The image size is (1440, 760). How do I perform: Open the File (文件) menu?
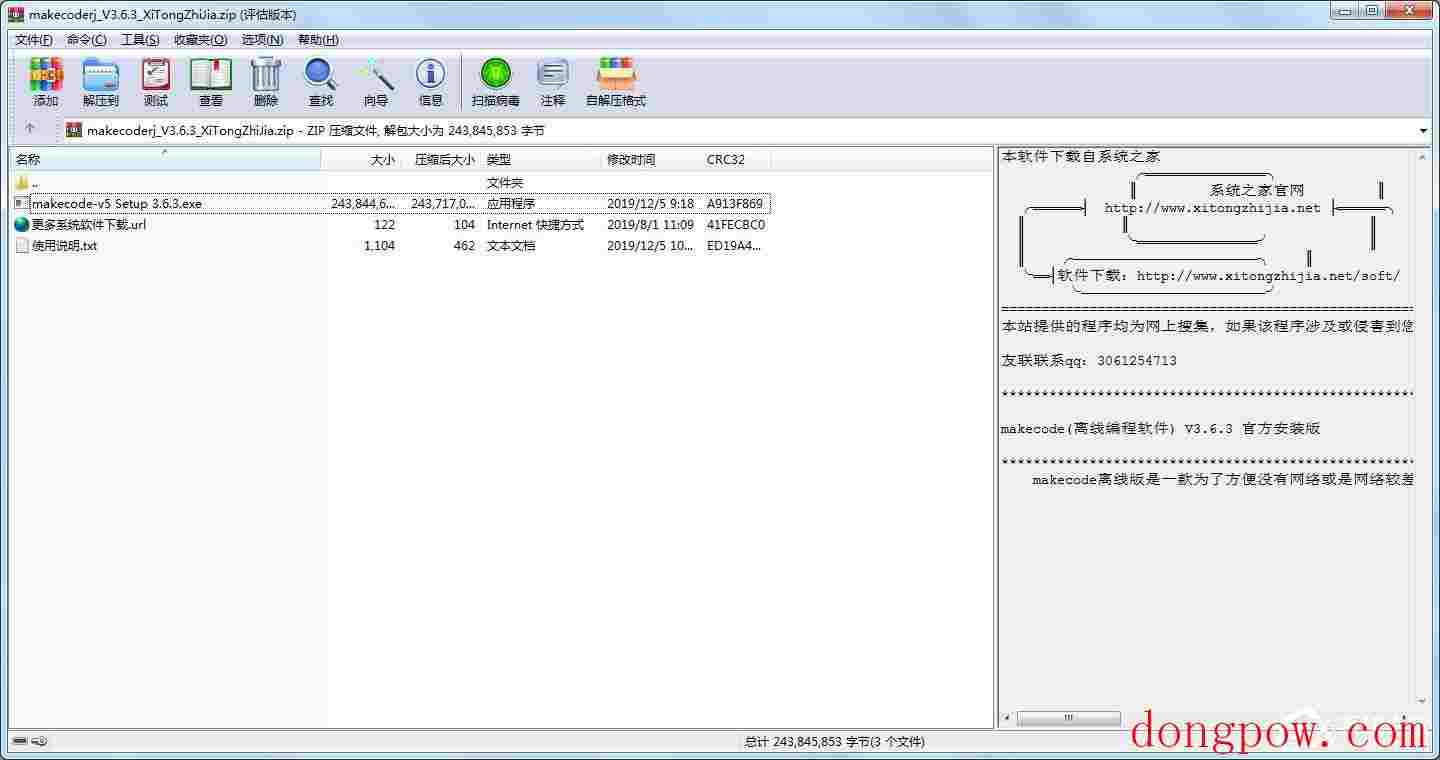pyautogui.click(x=34, y=40)
